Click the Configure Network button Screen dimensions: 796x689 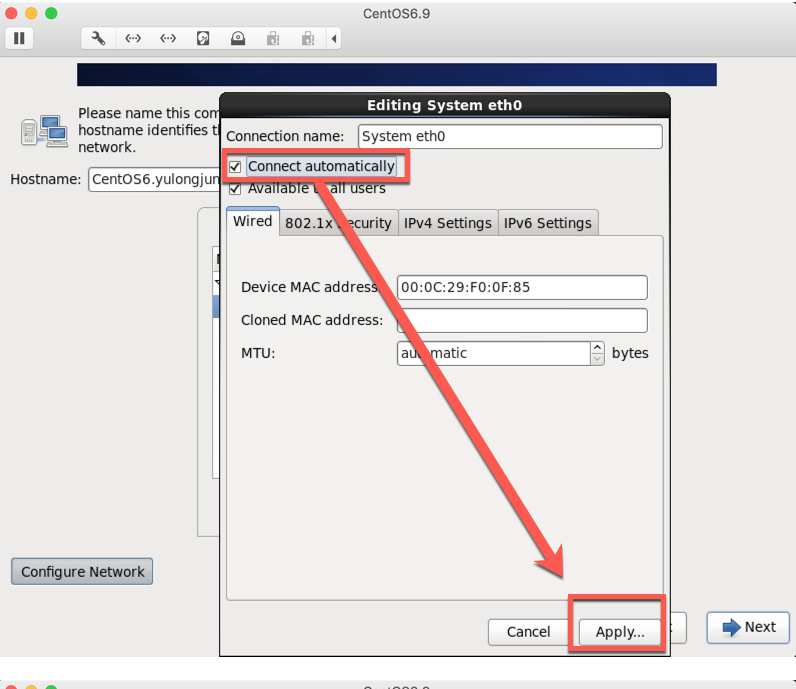[82, 572]
